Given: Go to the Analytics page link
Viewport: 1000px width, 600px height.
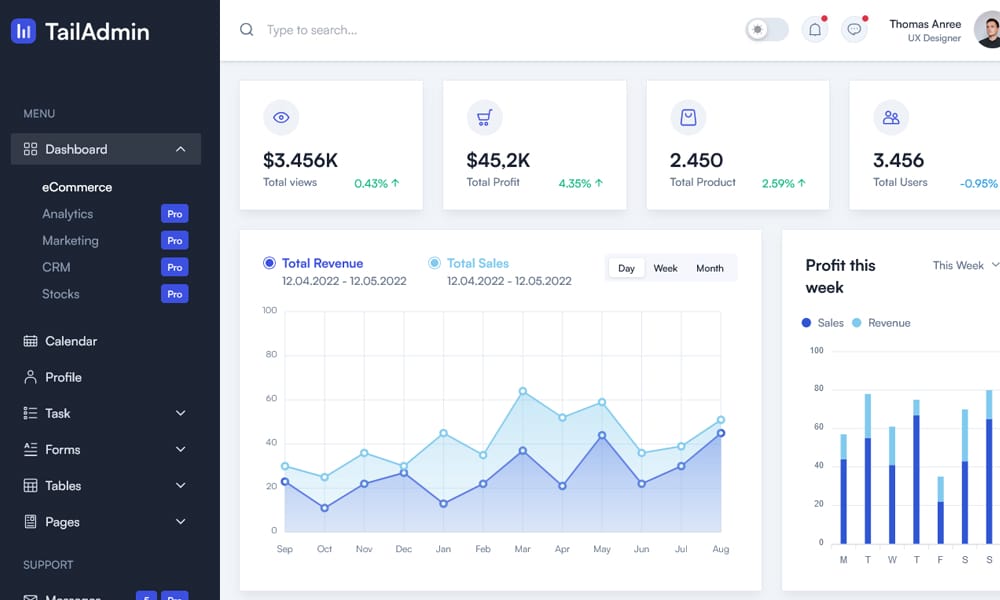Looking at the screenshot, I should point(67,214).
